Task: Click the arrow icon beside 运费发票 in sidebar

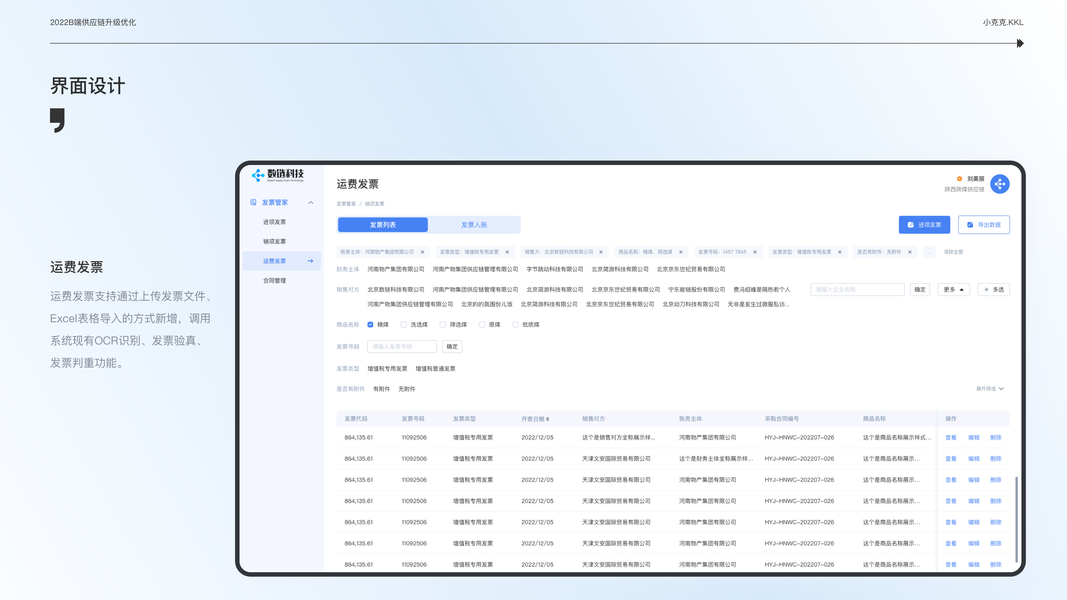Action: pos(310,261)
